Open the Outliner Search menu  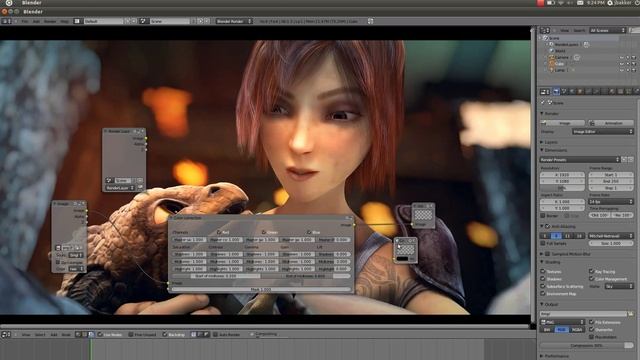[x=579, y=30]
